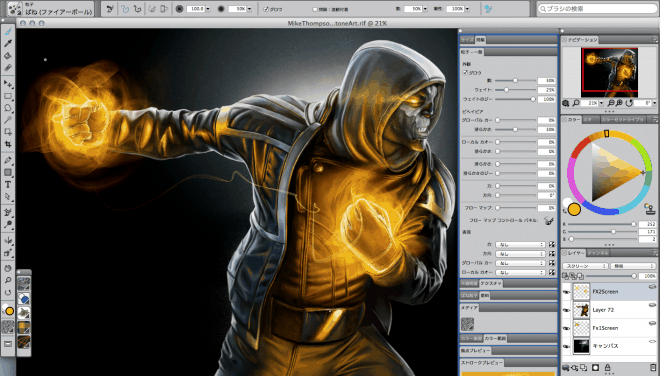
Task: Open the スクリーン composite method dropdown
Action: coord(585,266)
